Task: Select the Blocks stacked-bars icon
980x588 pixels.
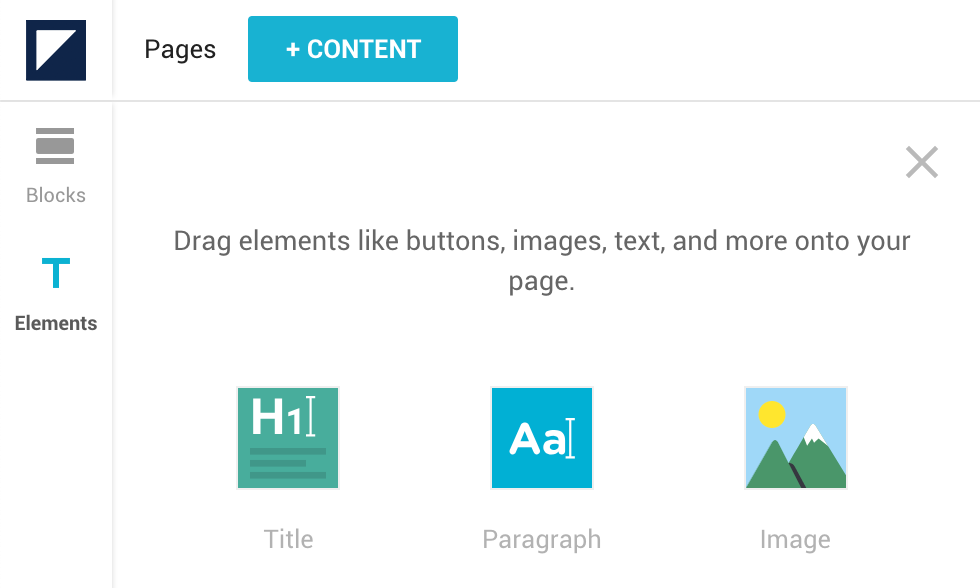Action: coord(55,146)
